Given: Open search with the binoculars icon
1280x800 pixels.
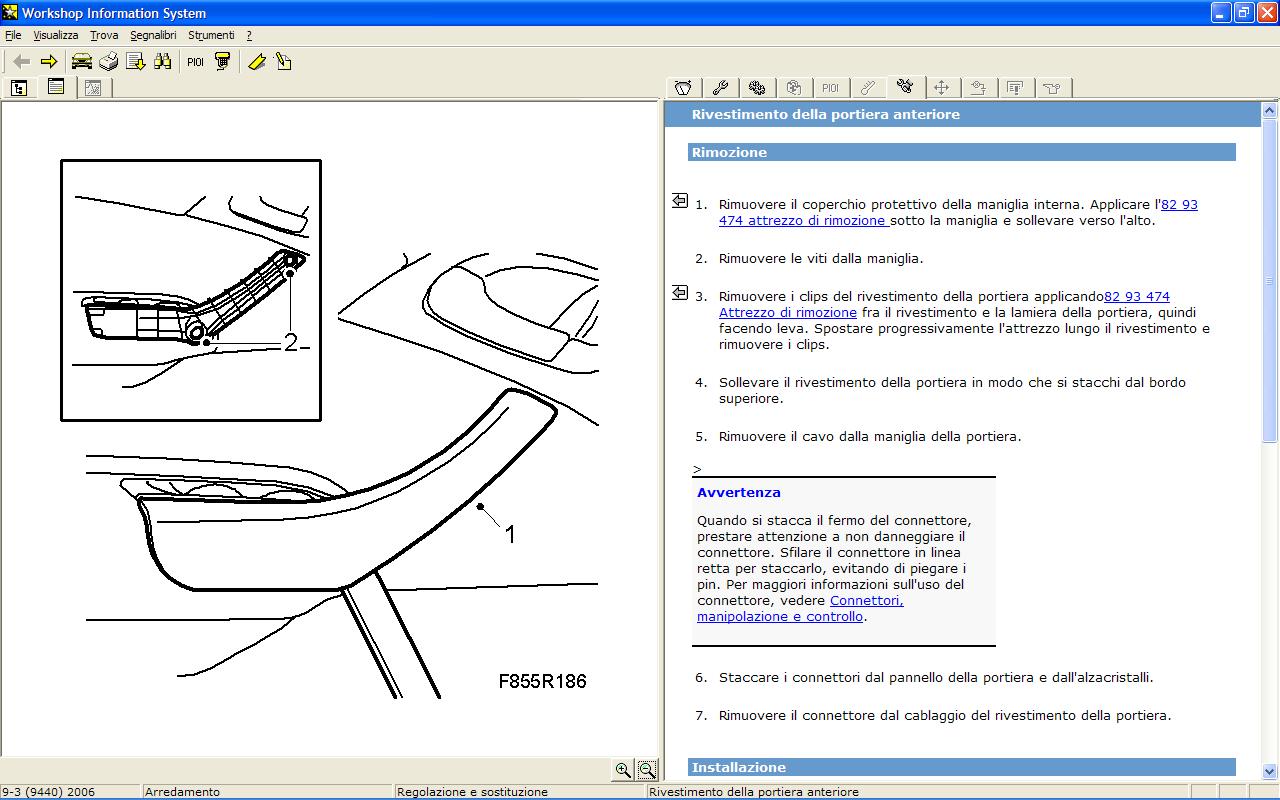Looking at the screenshot, I should (163, 62).
